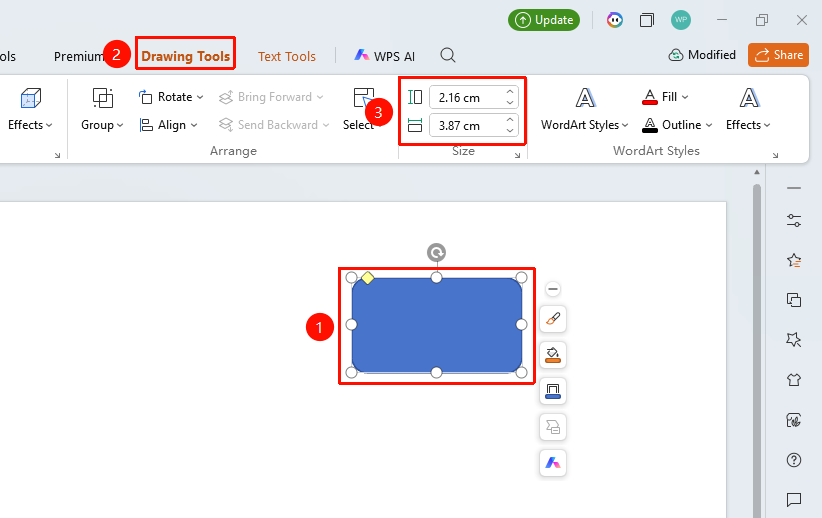Click the shape outline icon

pyautogui.click(x=553, y=391)
